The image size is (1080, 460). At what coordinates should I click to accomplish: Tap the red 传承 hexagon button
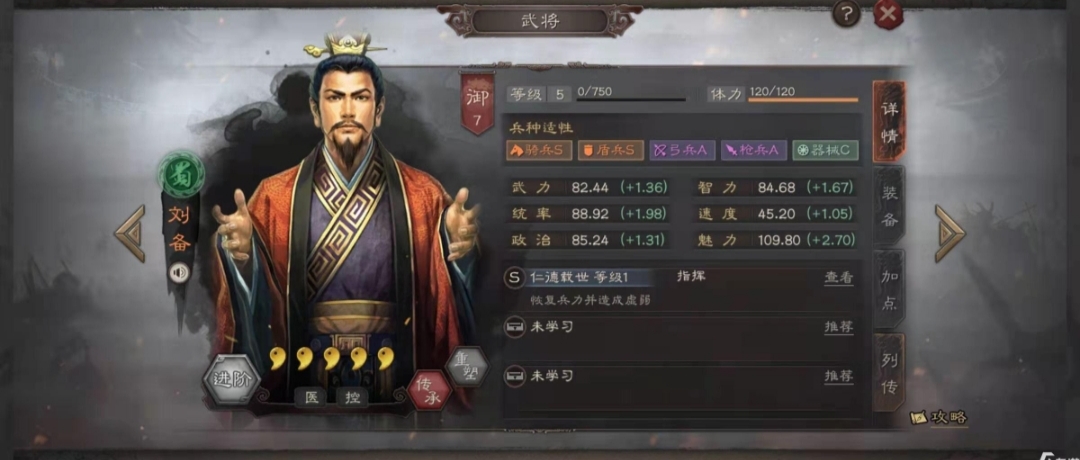pos(429,390)
